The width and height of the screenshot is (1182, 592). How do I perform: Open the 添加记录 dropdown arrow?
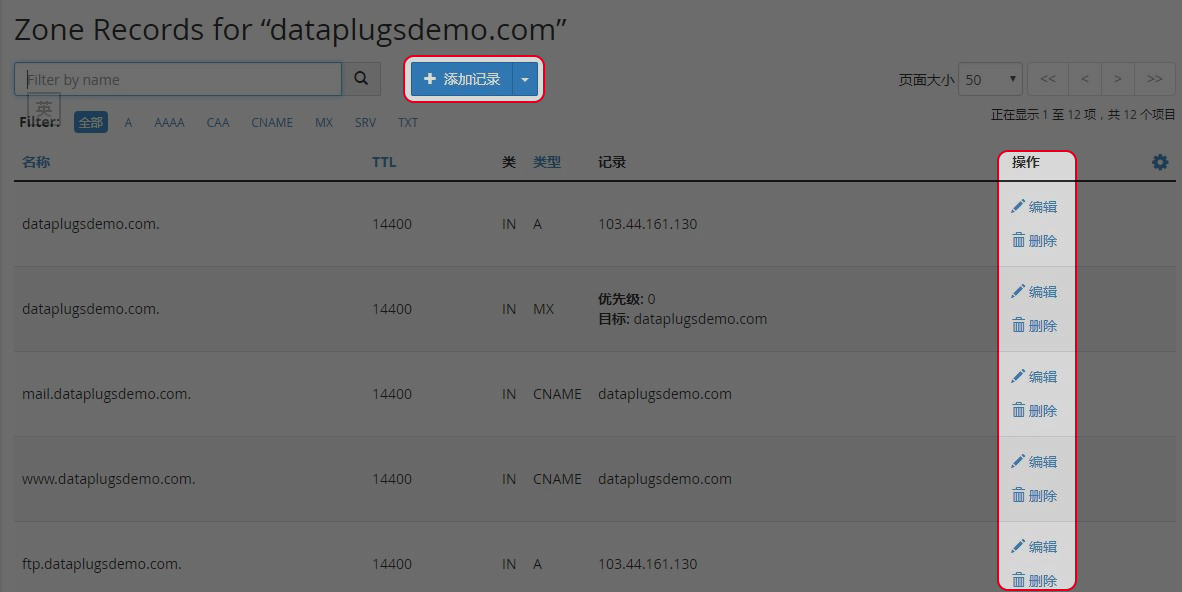coord(525,78)
